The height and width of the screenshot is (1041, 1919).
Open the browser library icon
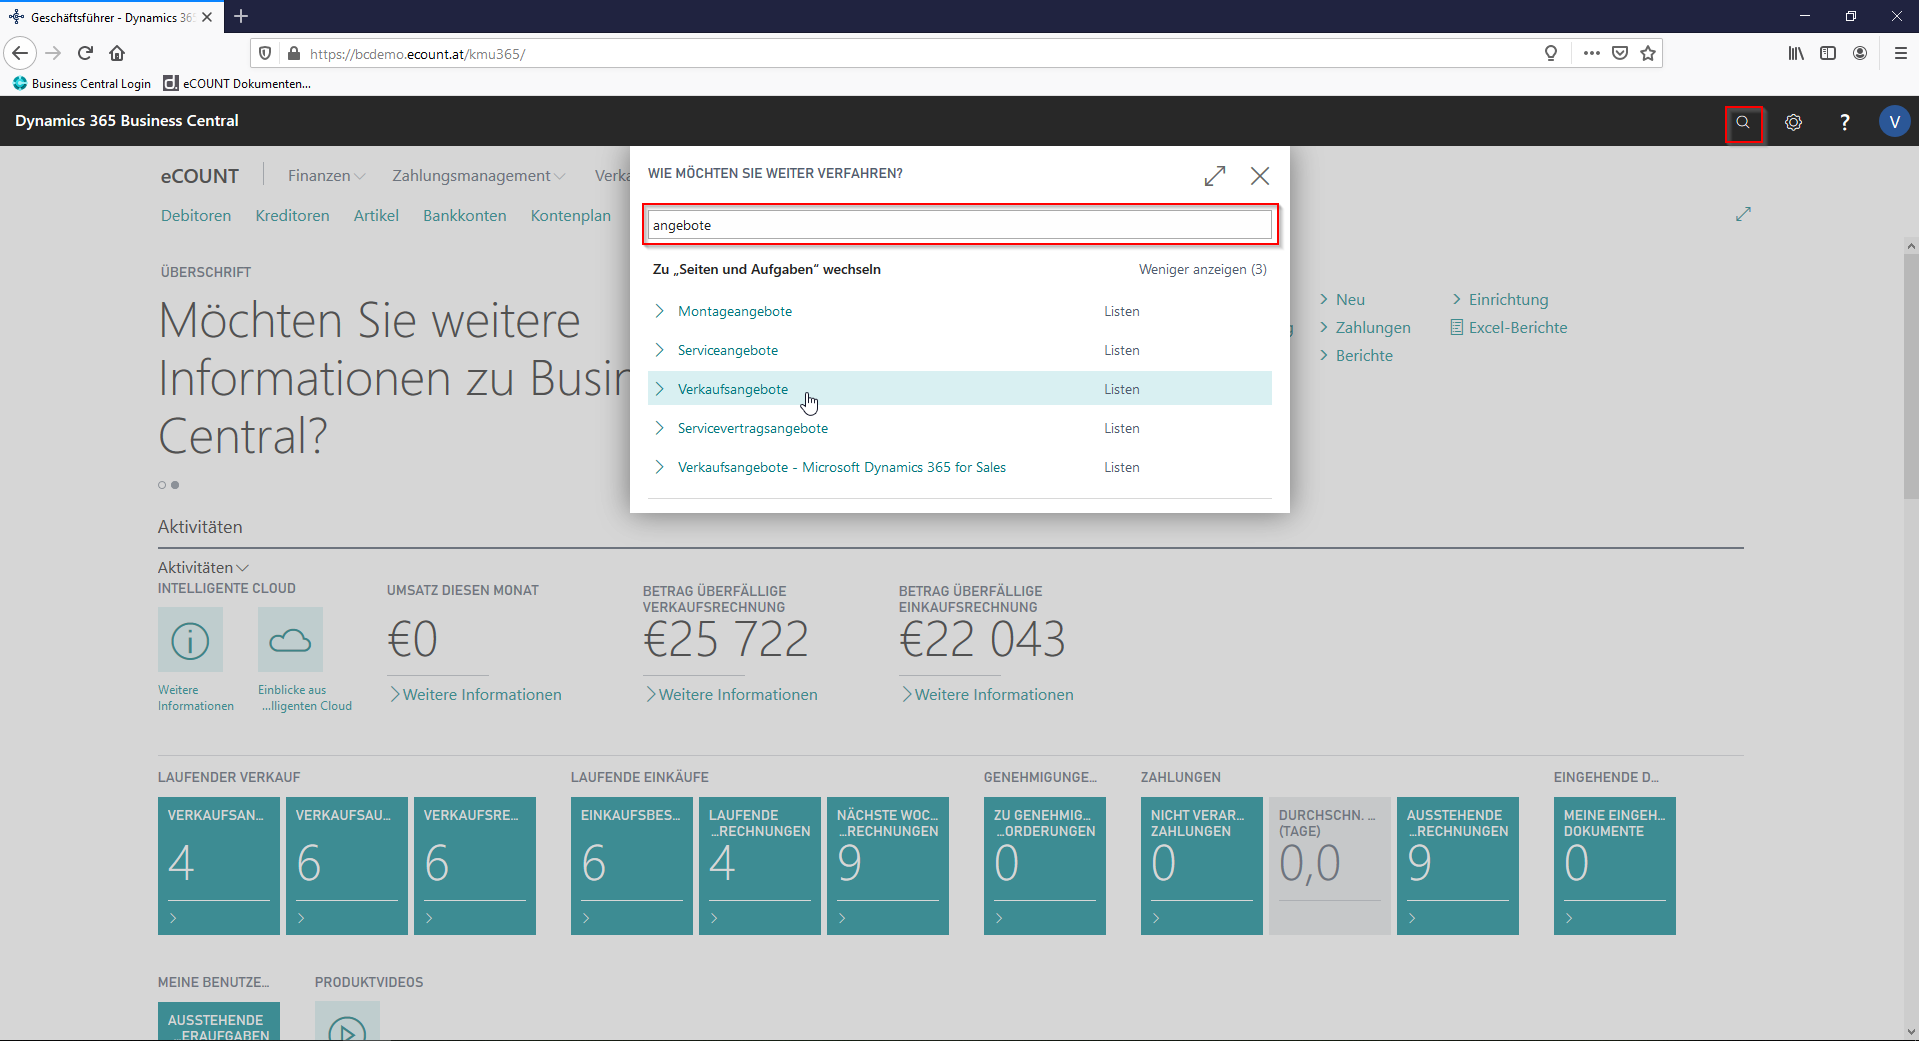click(1796, 53)
